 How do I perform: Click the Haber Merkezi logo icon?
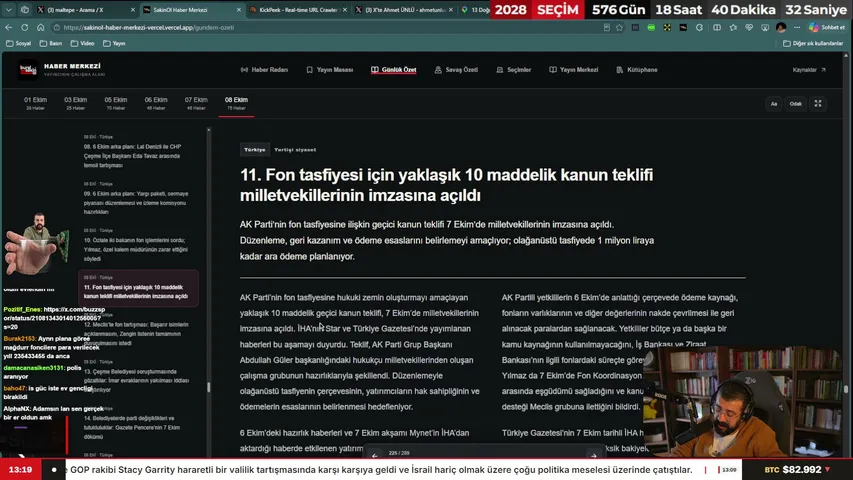(x=28, y=70)
